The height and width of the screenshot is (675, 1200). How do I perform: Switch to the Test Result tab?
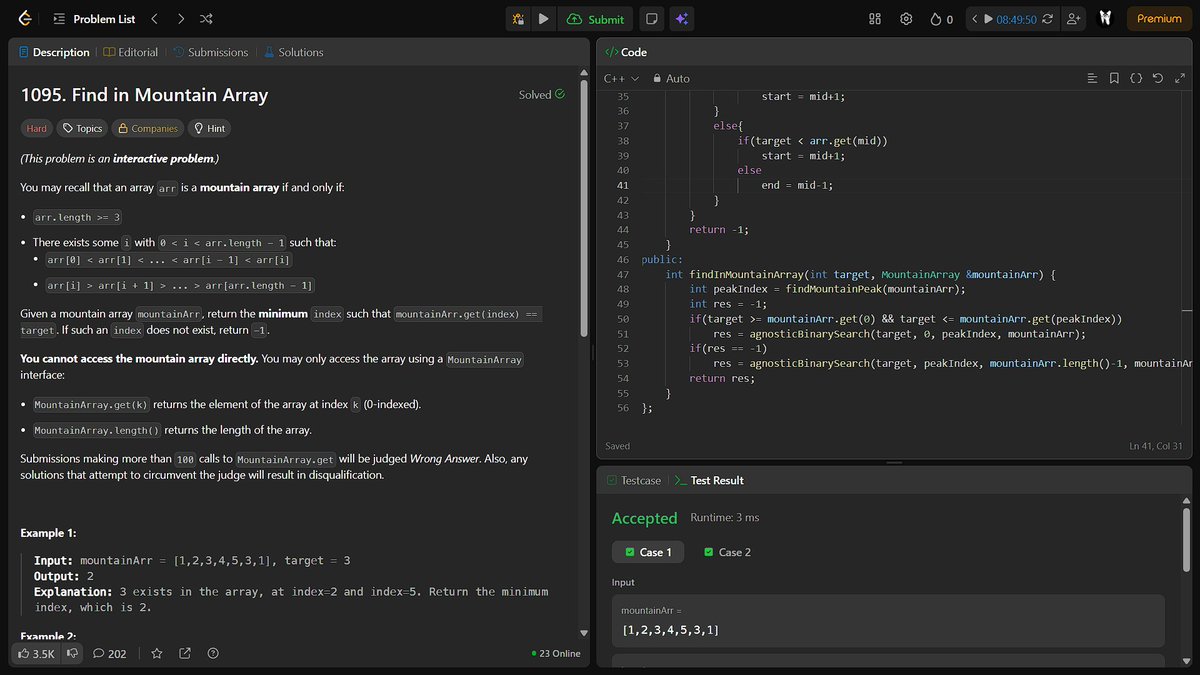click(709, 480)
